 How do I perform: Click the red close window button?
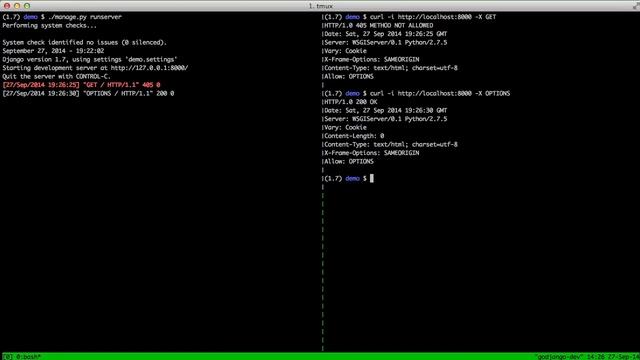(7, 6)
